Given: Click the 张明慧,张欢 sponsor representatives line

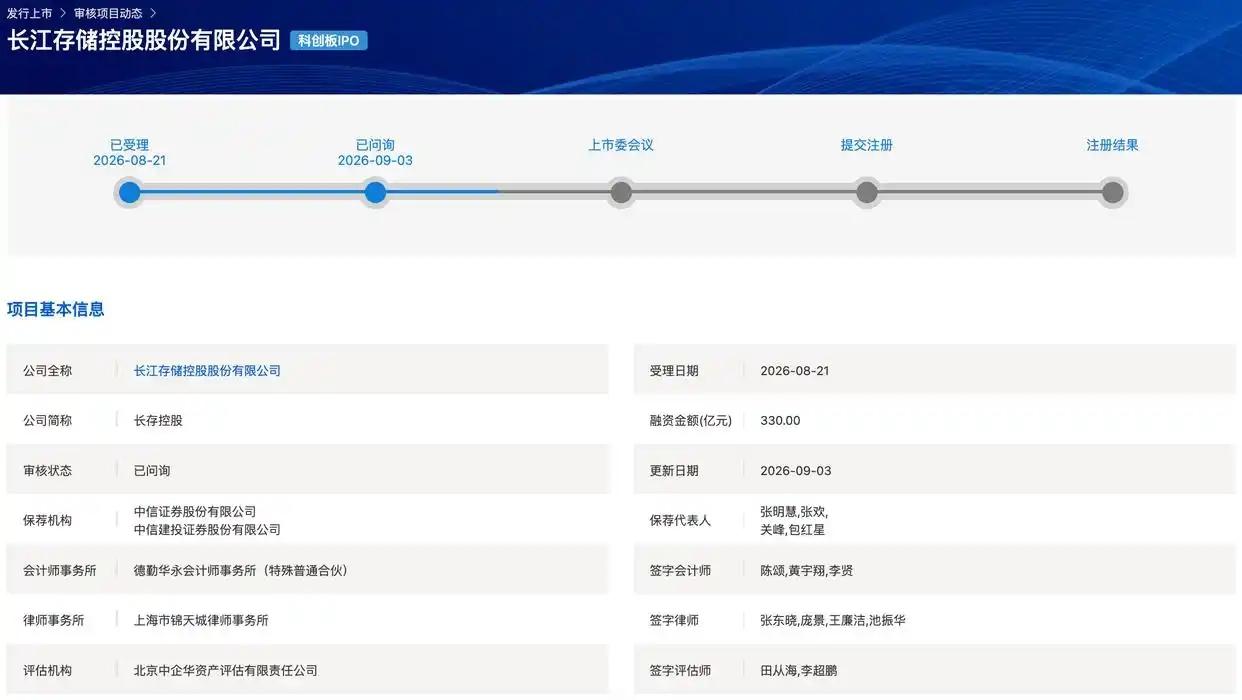Looking at the screenshot, I should coord(794,512).
